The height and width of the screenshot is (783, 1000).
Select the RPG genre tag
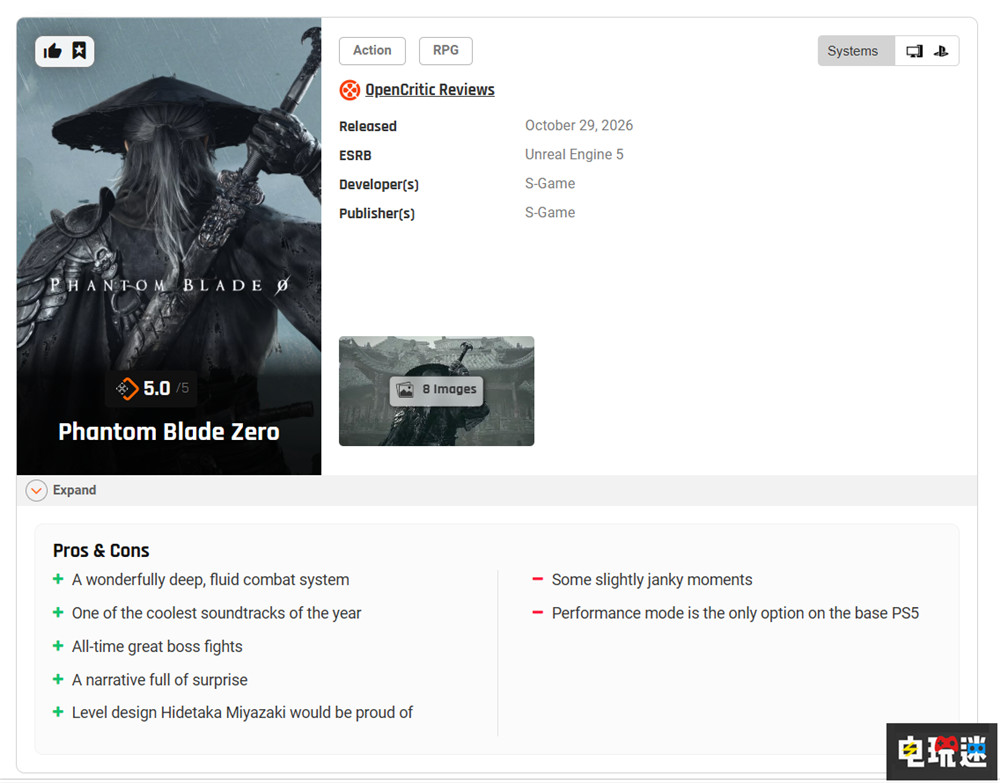(446, 50)
